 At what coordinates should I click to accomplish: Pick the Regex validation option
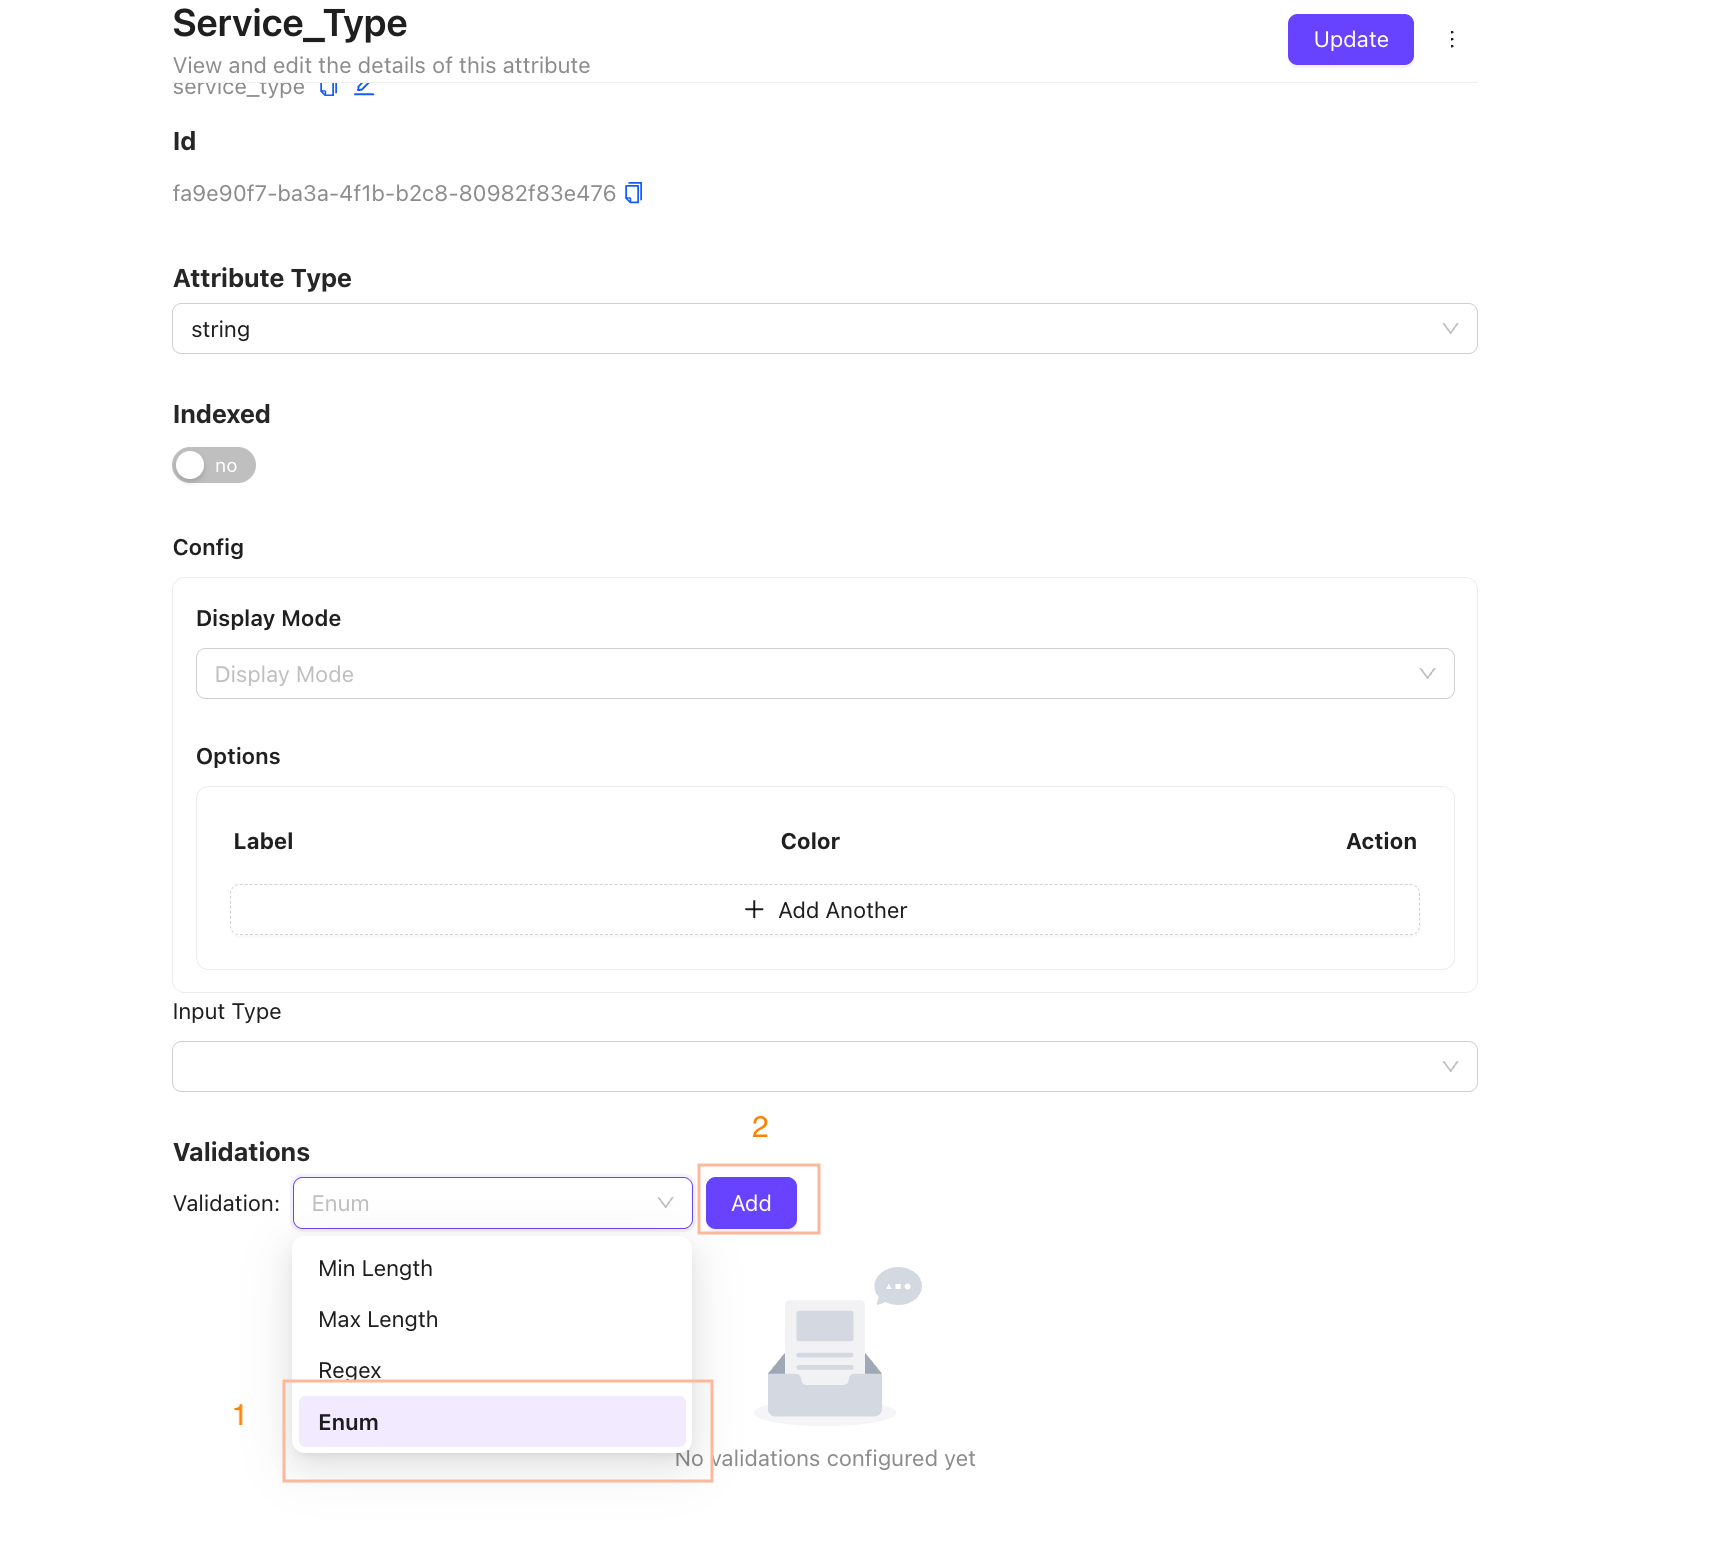pyautogui.click(x=350, y=1369)
